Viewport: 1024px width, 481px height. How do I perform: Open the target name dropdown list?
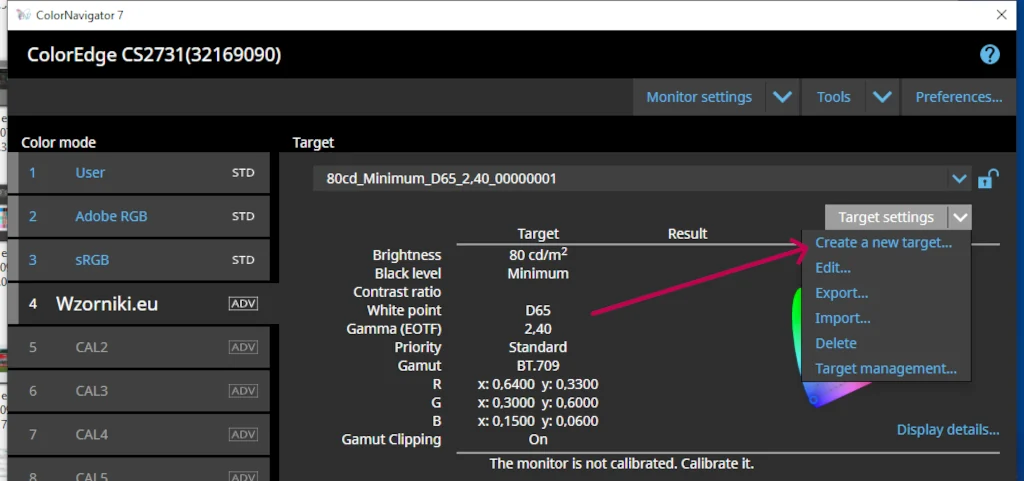tap(959, 179)
